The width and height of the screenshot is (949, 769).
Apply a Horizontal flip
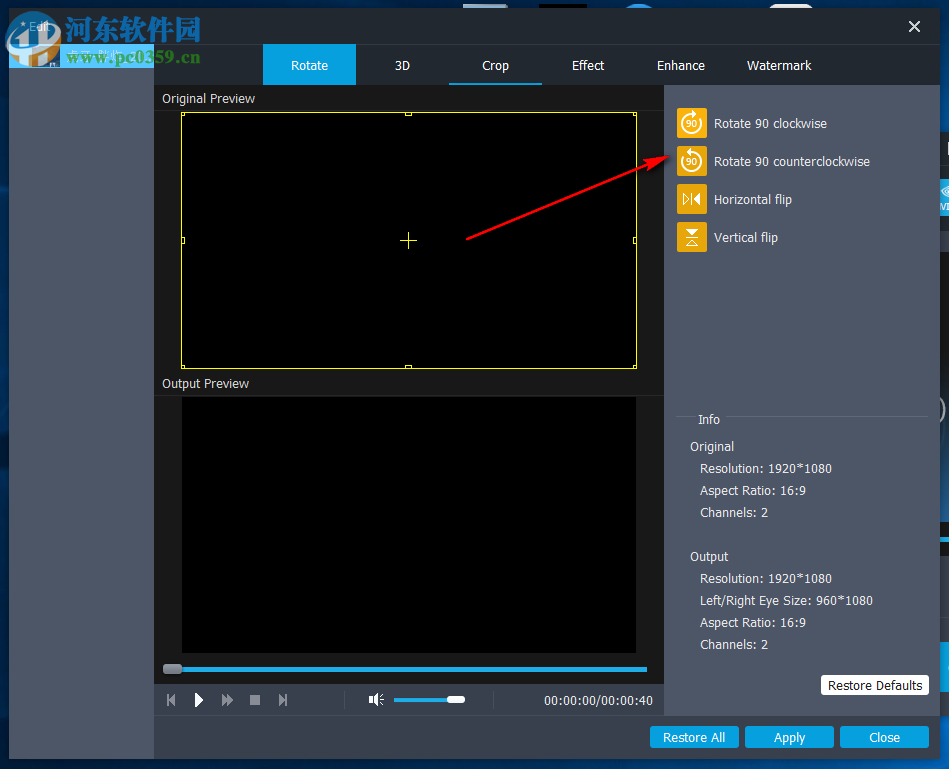691,199
